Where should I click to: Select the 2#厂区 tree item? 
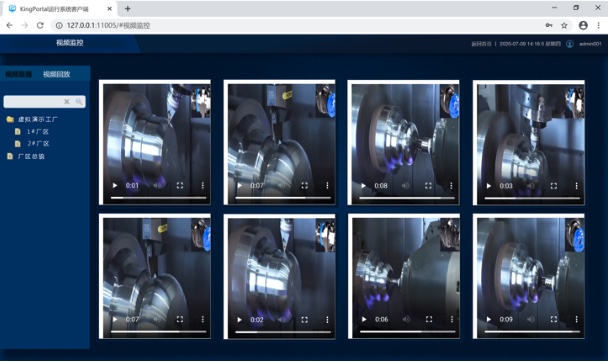[x=38, y=143]
